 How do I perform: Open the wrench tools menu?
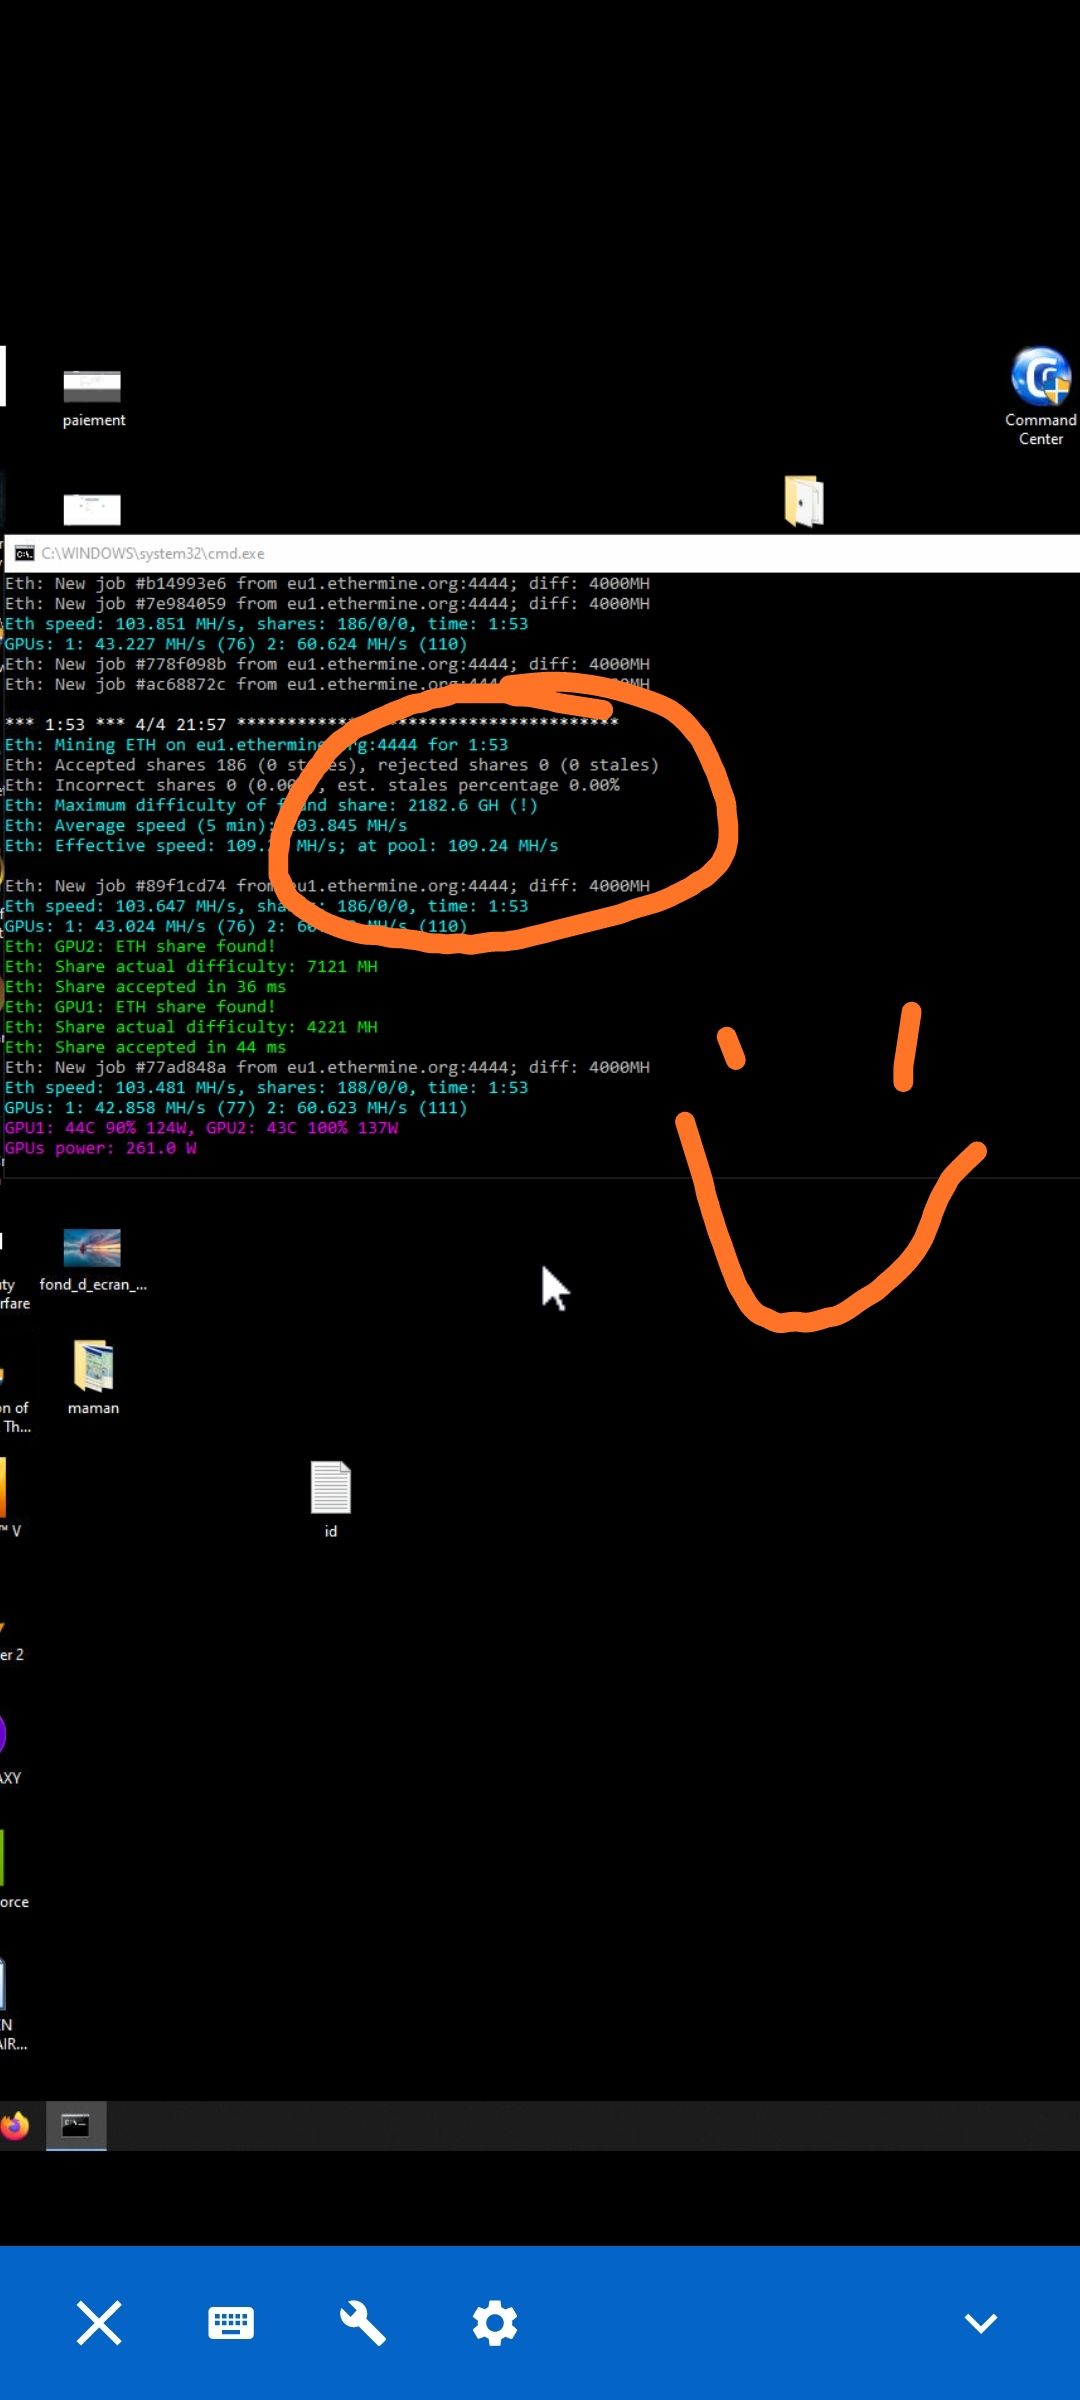click(362, 2322)
